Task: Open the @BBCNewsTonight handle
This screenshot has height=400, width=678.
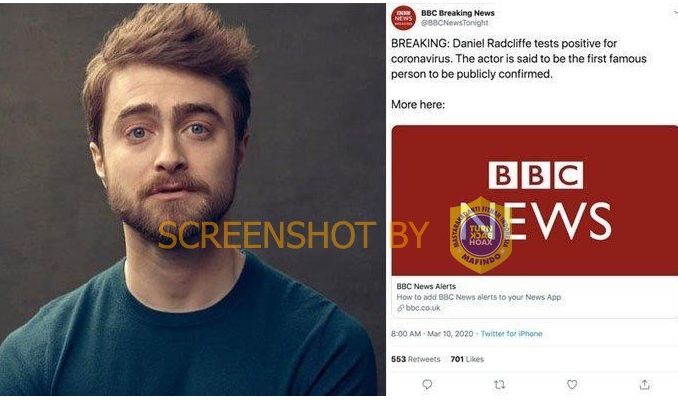Action: point(454,23)
